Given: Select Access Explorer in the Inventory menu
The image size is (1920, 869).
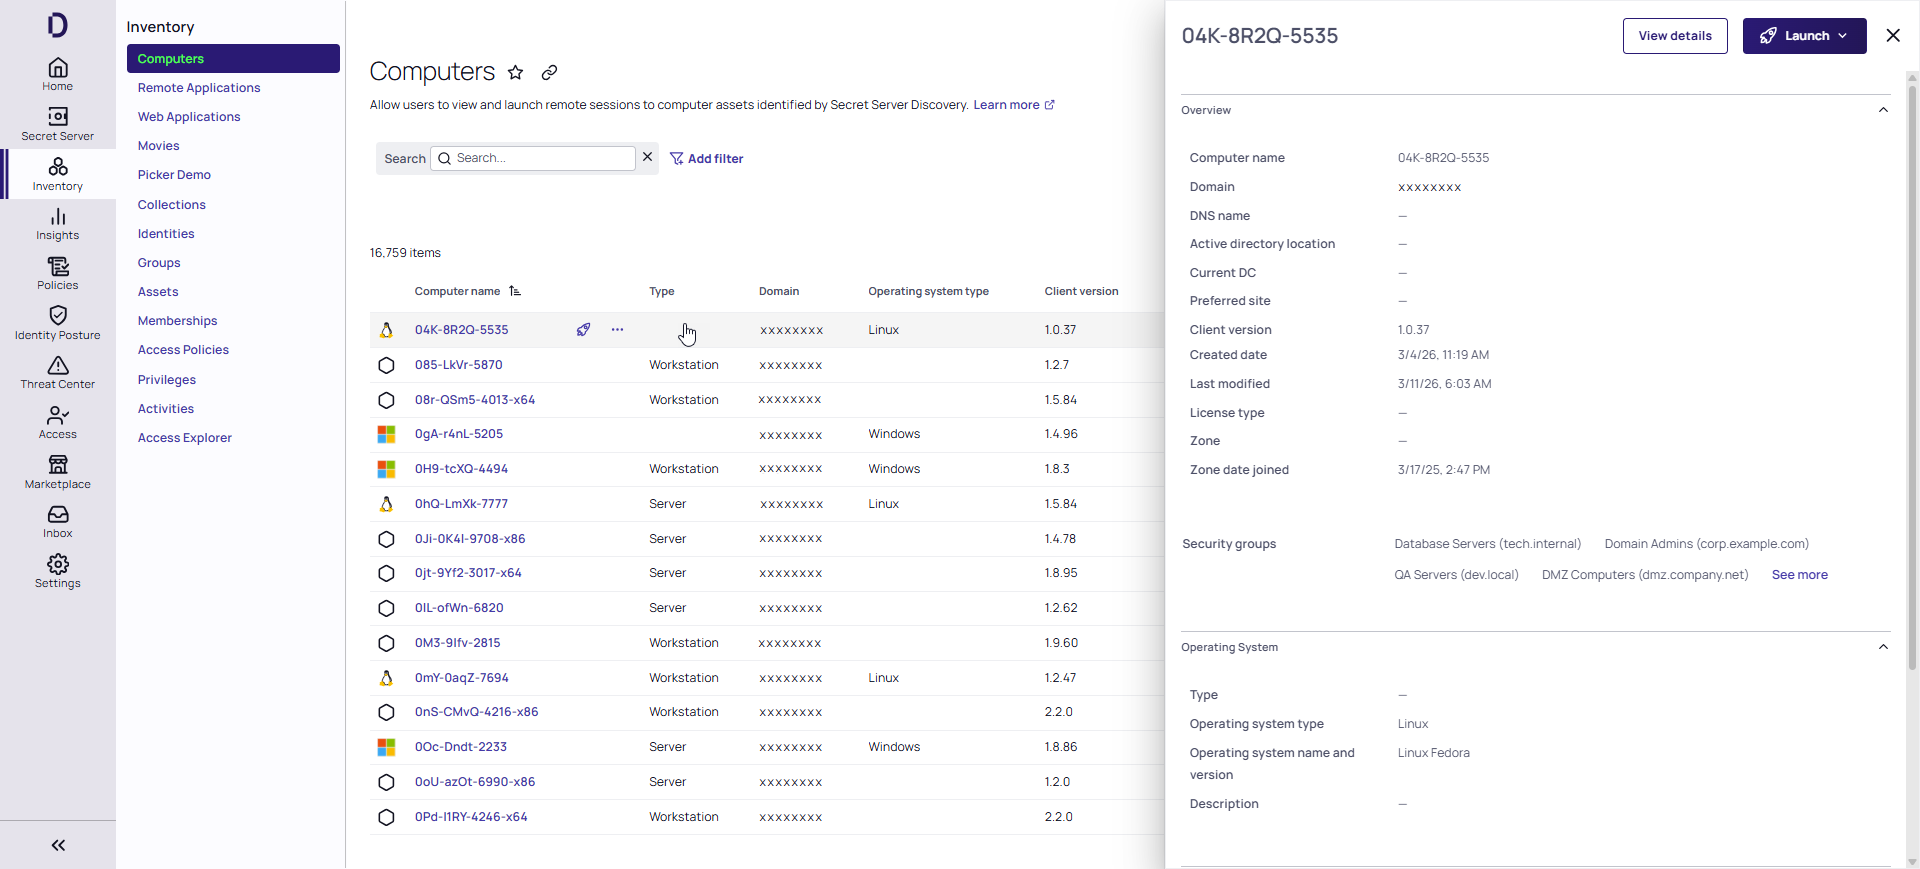Looking at the screenshot, I should click(x=185, y=438).
